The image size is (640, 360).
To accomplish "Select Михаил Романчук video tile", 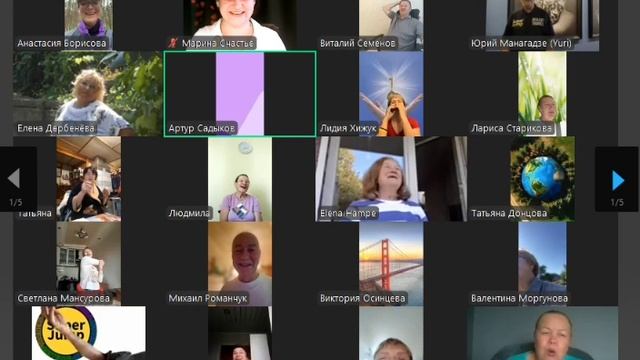I will pos(240,264).
